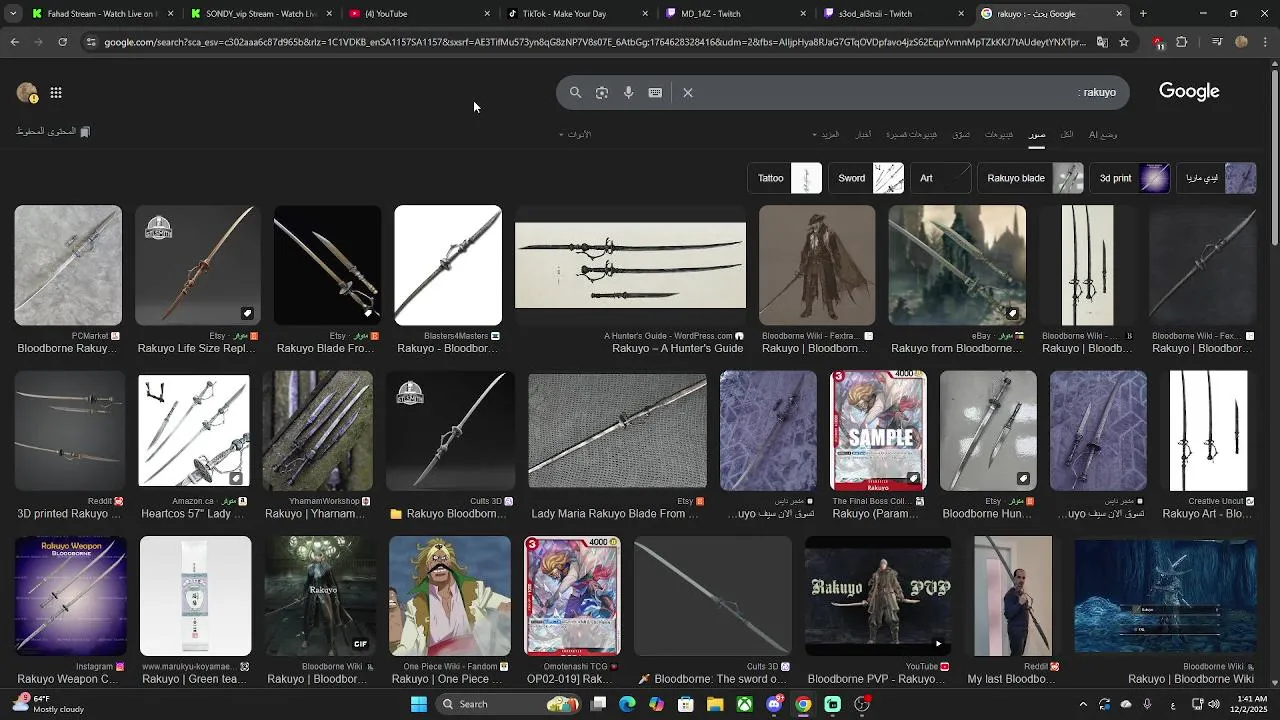Viewport: 1280px width, 720px height.
Task: Open the Lady Maria Rakuyo Blade Etsy image
Action: [617, 431]
